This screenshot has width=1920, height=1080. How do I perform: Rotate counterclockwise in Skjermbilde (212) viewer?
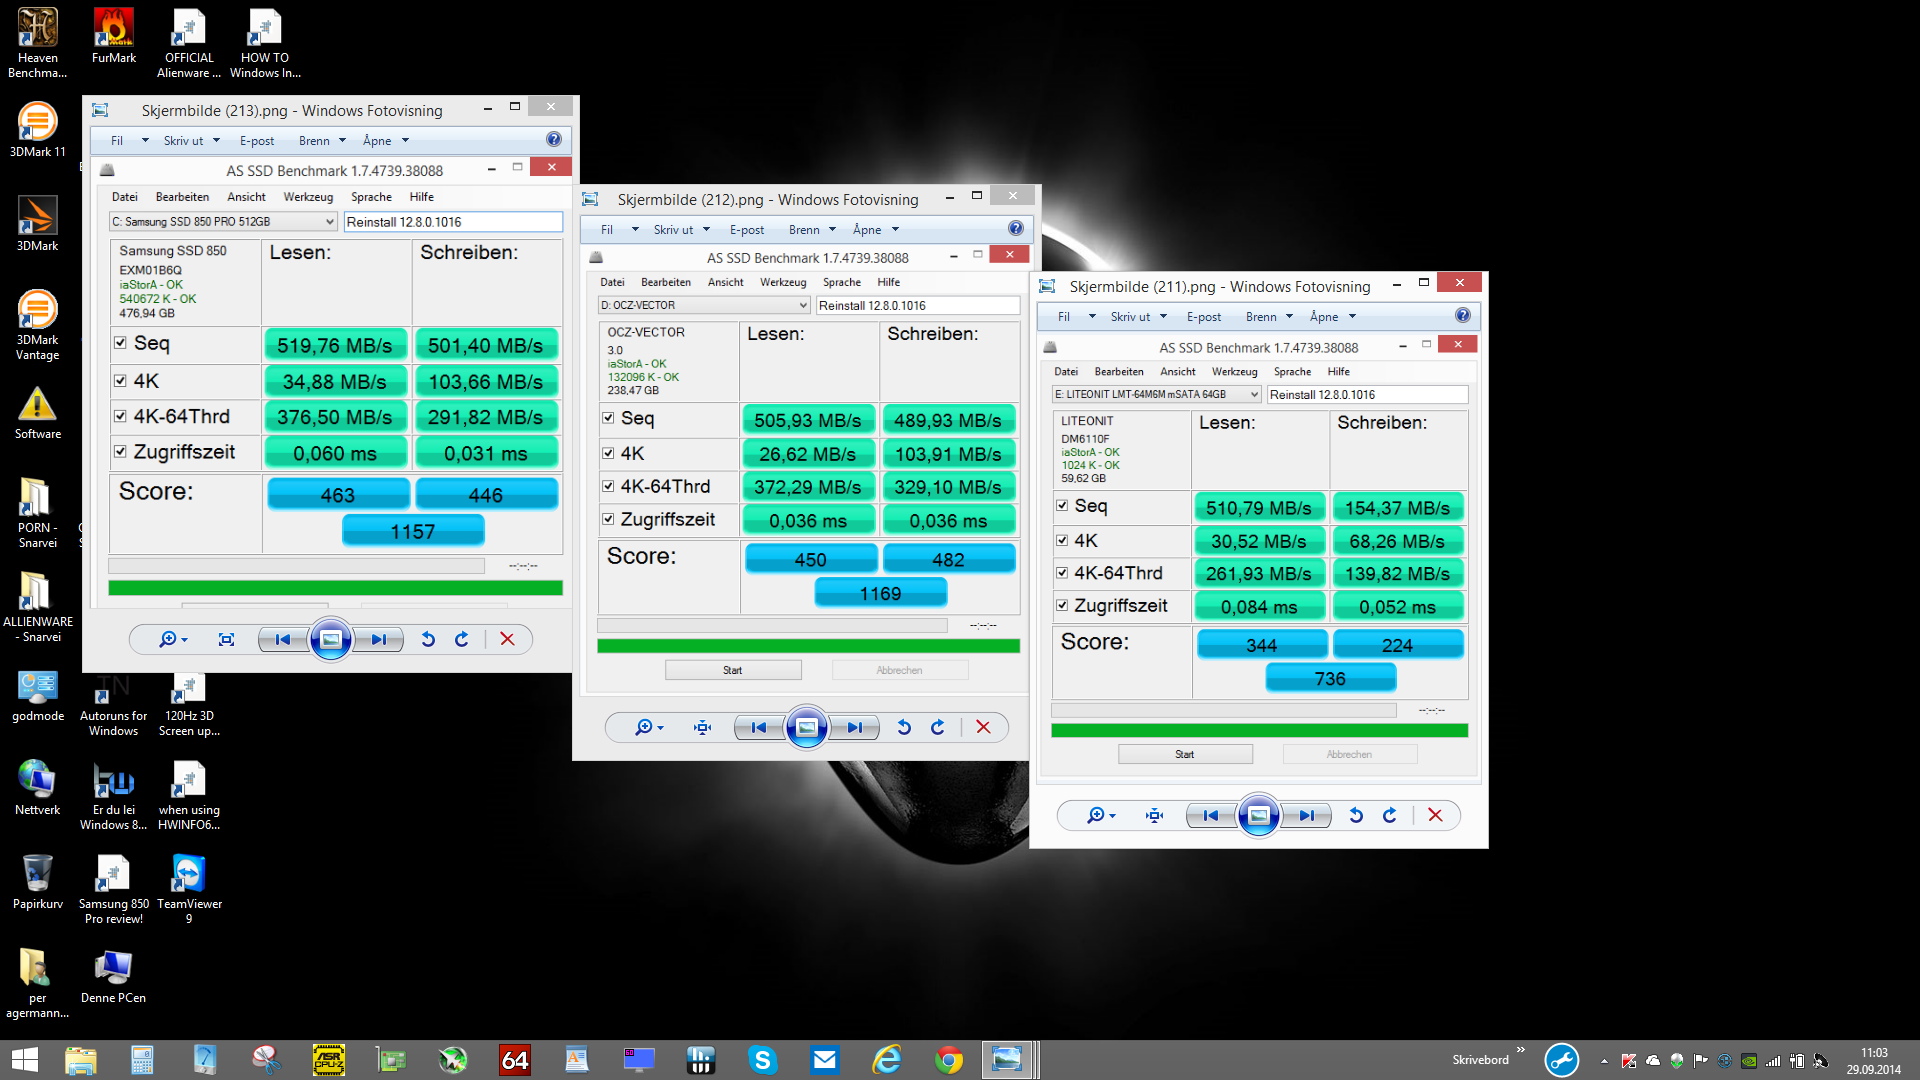click(904, 728)
